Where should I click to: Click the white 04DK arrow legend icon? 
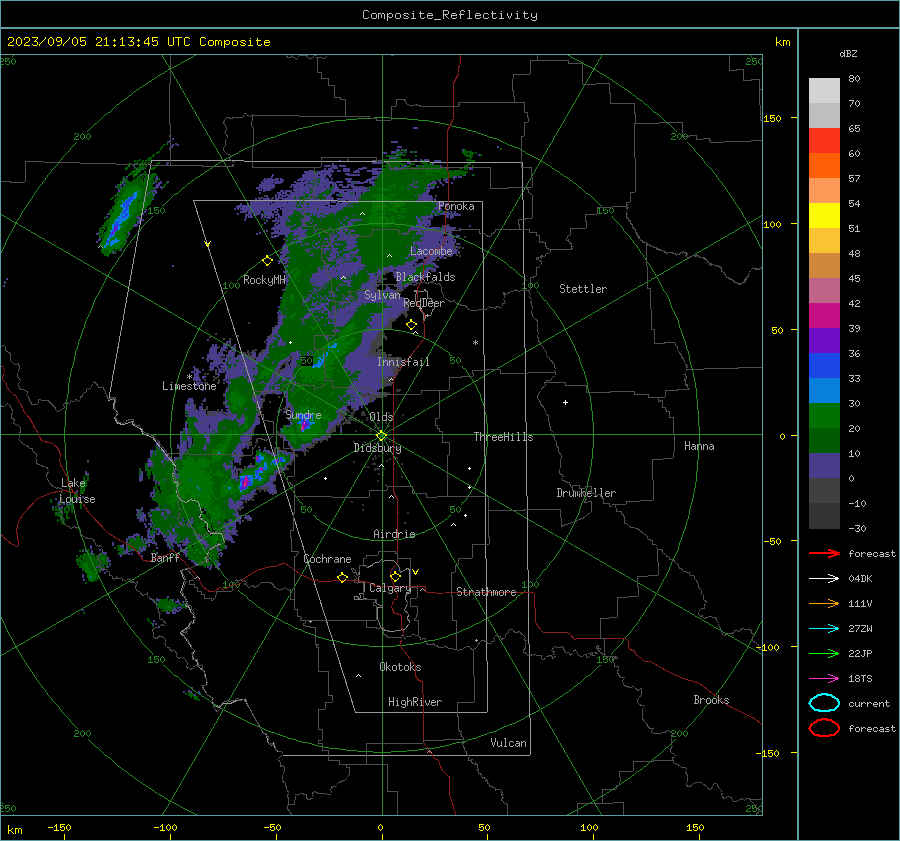824,579
